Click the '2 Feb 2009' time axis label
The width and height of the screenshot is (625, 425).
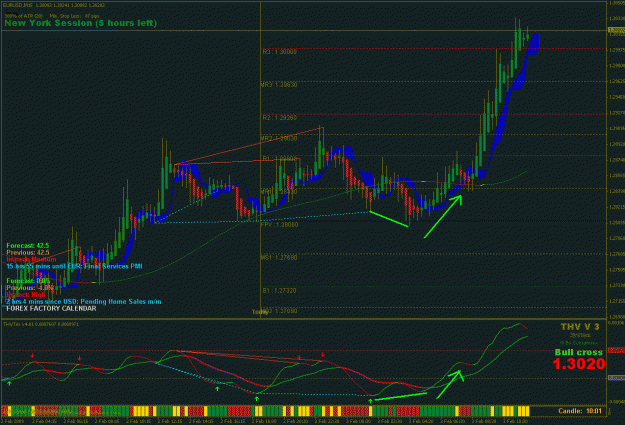12,421
